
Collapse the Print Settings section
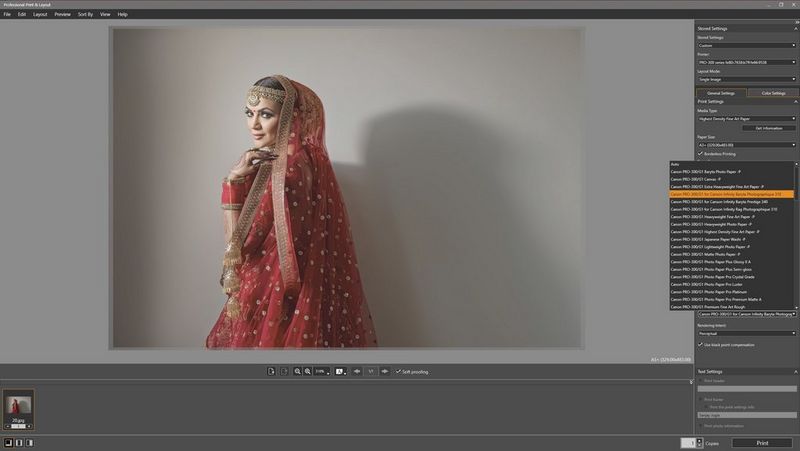(795, 102)
